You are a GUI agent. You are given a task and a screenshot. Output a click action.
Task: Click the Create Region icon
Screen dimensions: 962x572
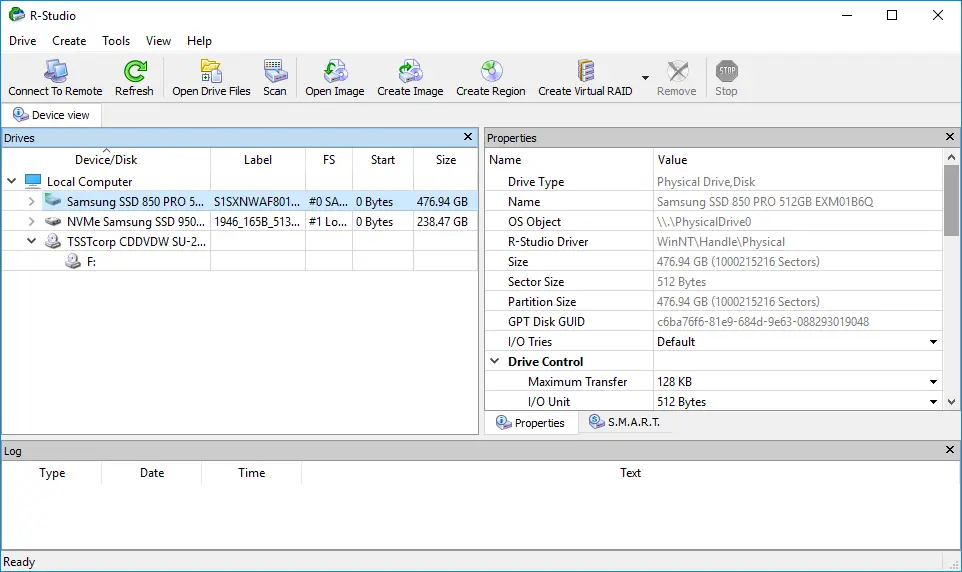point(491,71)
